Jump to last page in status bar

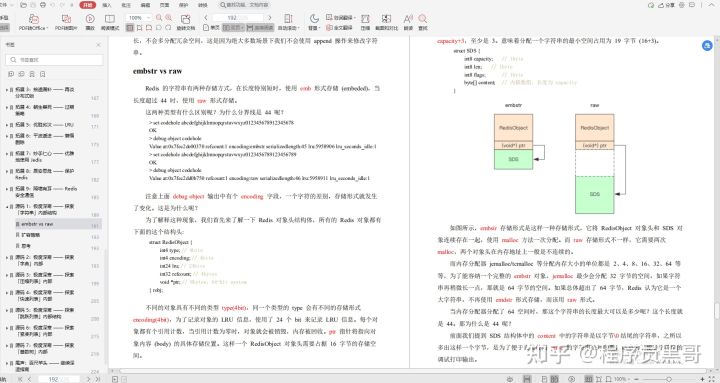click(x=98, y=379)
